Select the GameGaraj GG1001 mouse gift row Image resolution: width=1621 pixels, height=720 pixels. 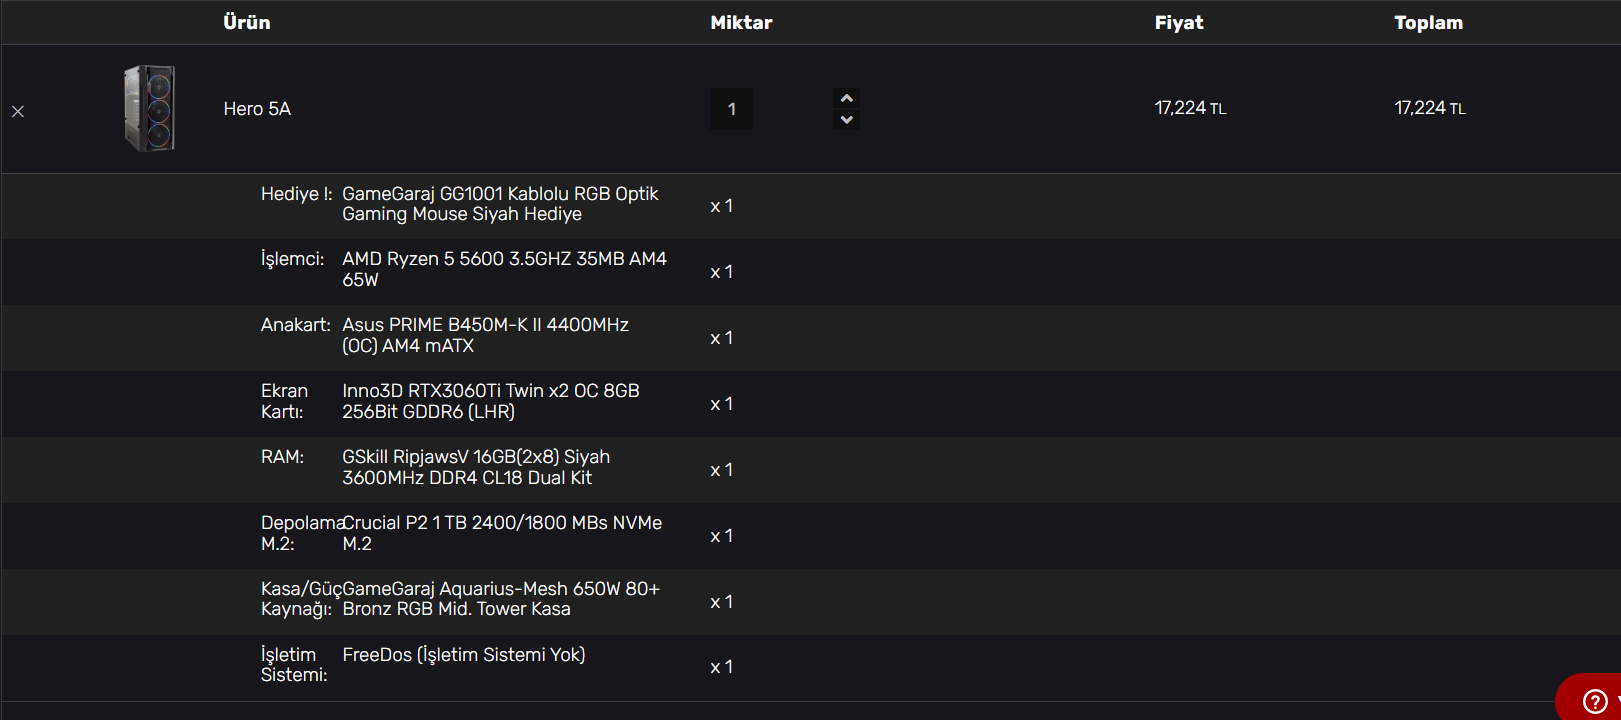click(x=810, y=206)
